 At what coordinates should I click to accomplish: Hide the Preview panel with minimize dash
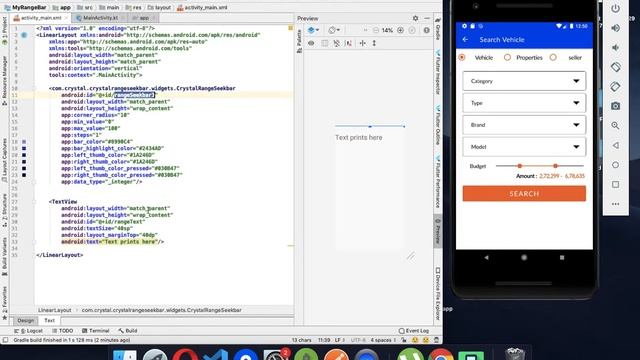(x=427, y=18)
